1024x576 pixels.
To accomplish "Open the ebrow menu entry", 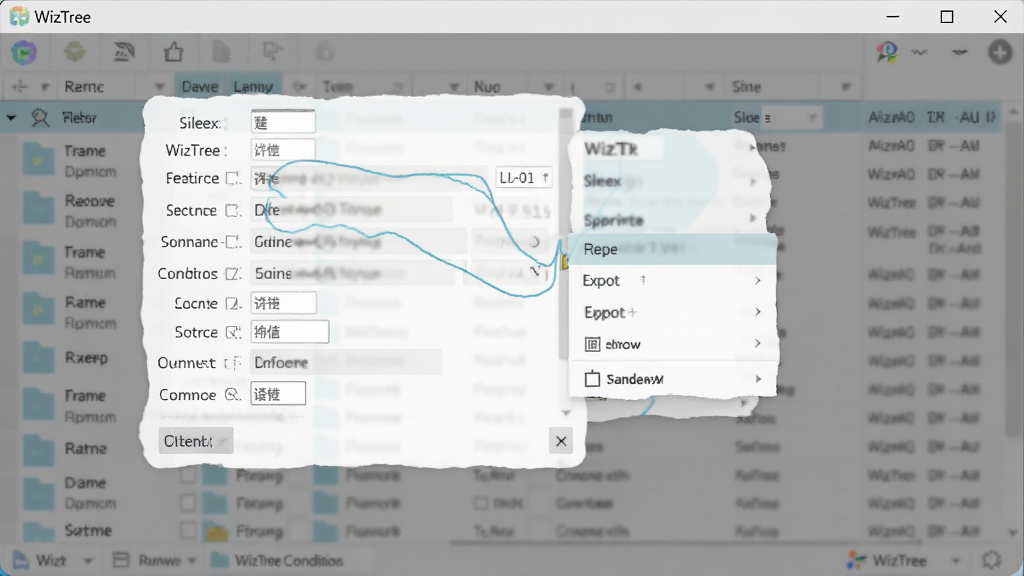I will 673,344.
